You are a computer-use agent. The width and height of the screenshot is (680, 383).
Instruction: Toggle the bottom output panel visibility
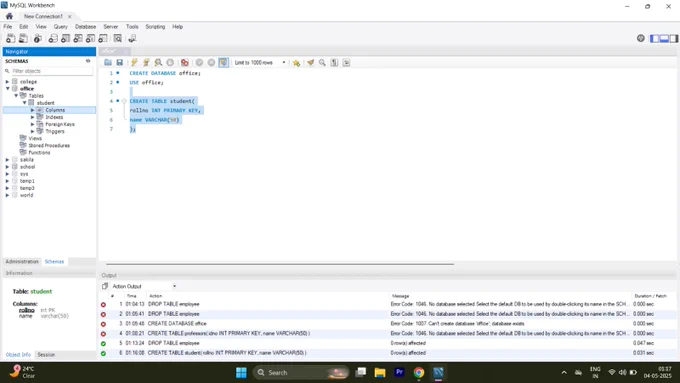664,39
